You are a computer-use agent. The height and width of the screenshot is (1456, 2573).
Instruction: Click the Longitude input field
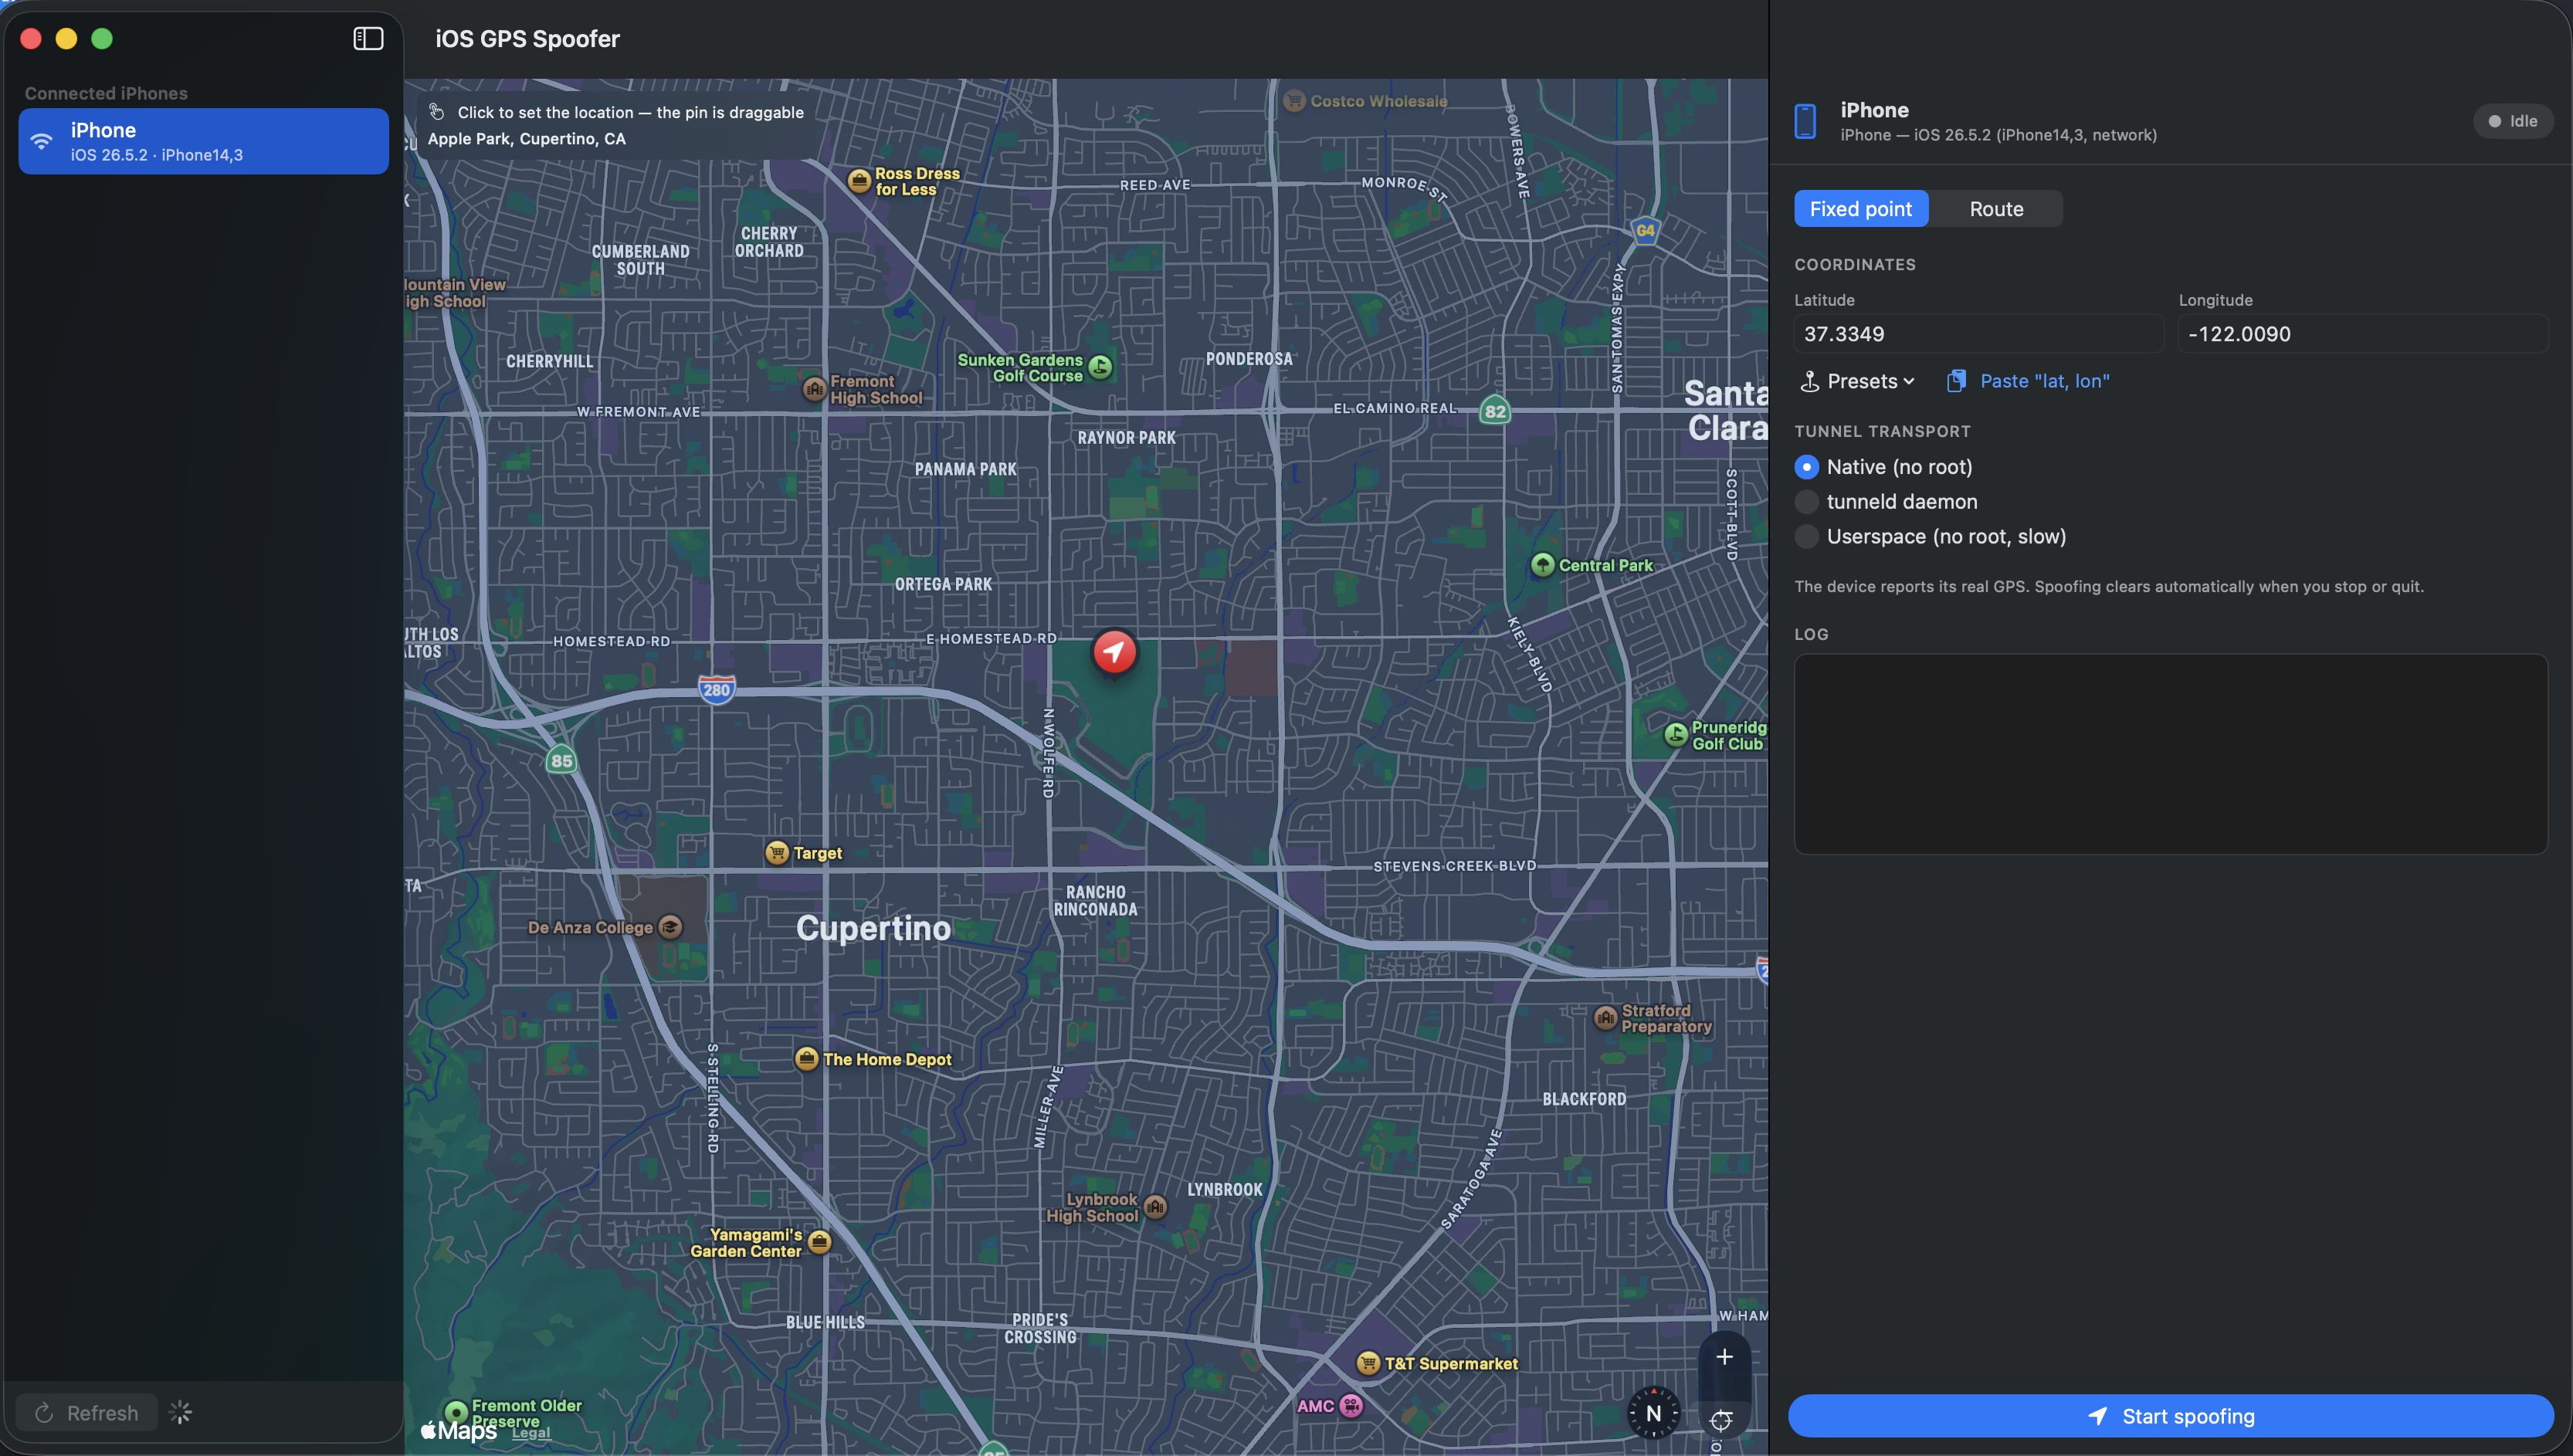pyautogui.click(x=2363, y=334)
